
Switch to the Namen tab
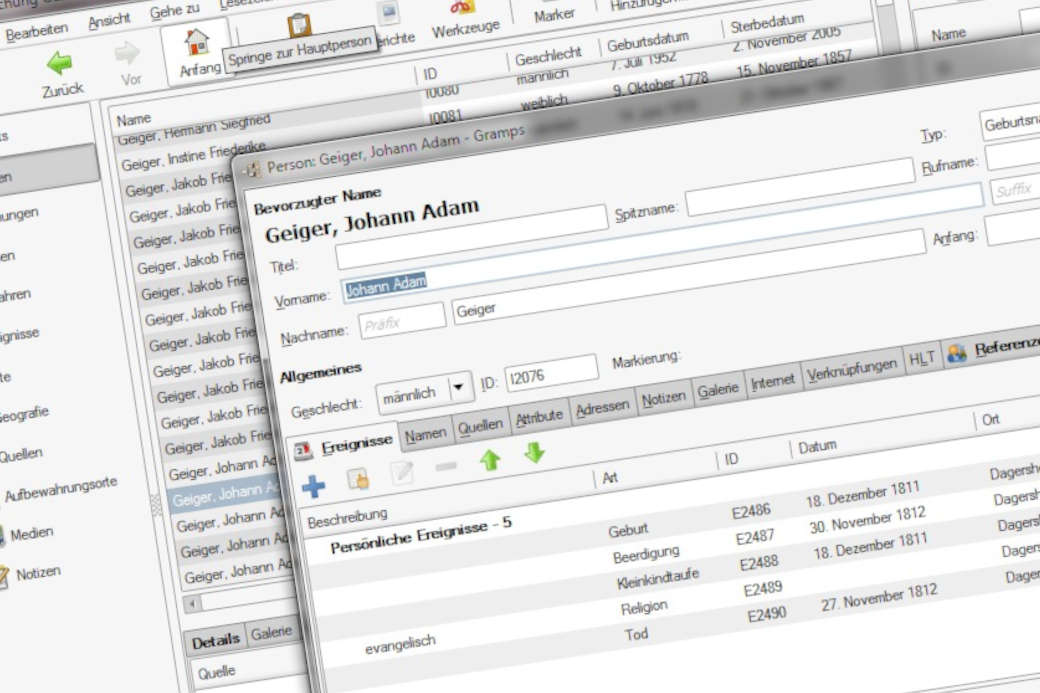[425, 434]
